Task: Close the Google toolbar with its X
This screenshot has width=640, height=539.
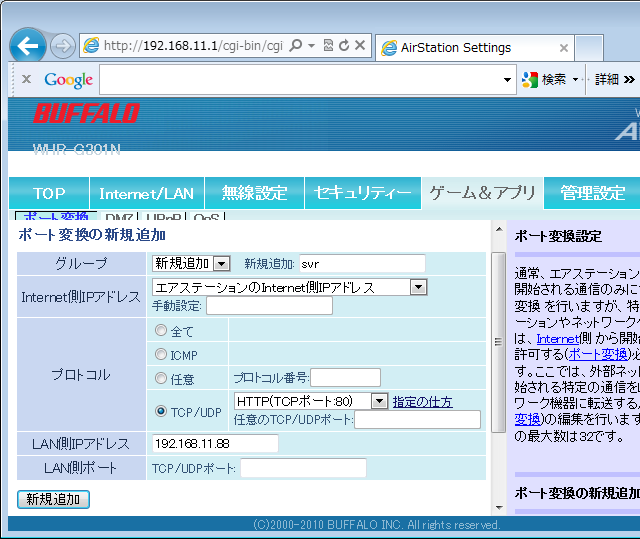Action: pos(26,79)
